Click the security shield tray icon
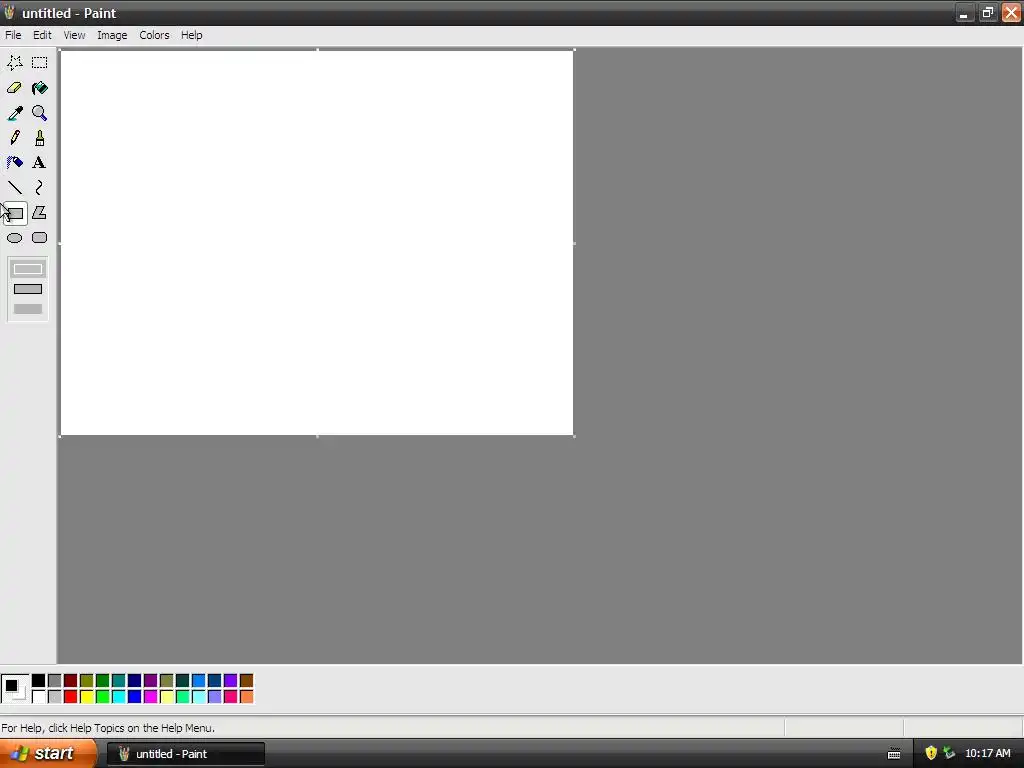Viewport: 1024px width, 768px height. (x=931, y=754)
